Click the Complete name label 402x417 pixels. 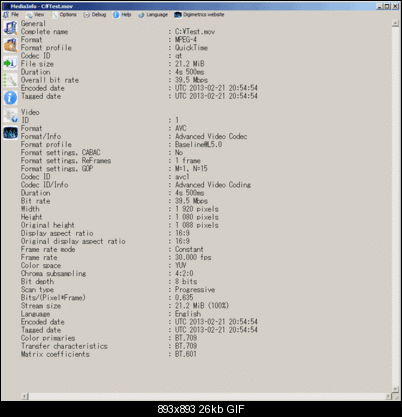point(44,32)
